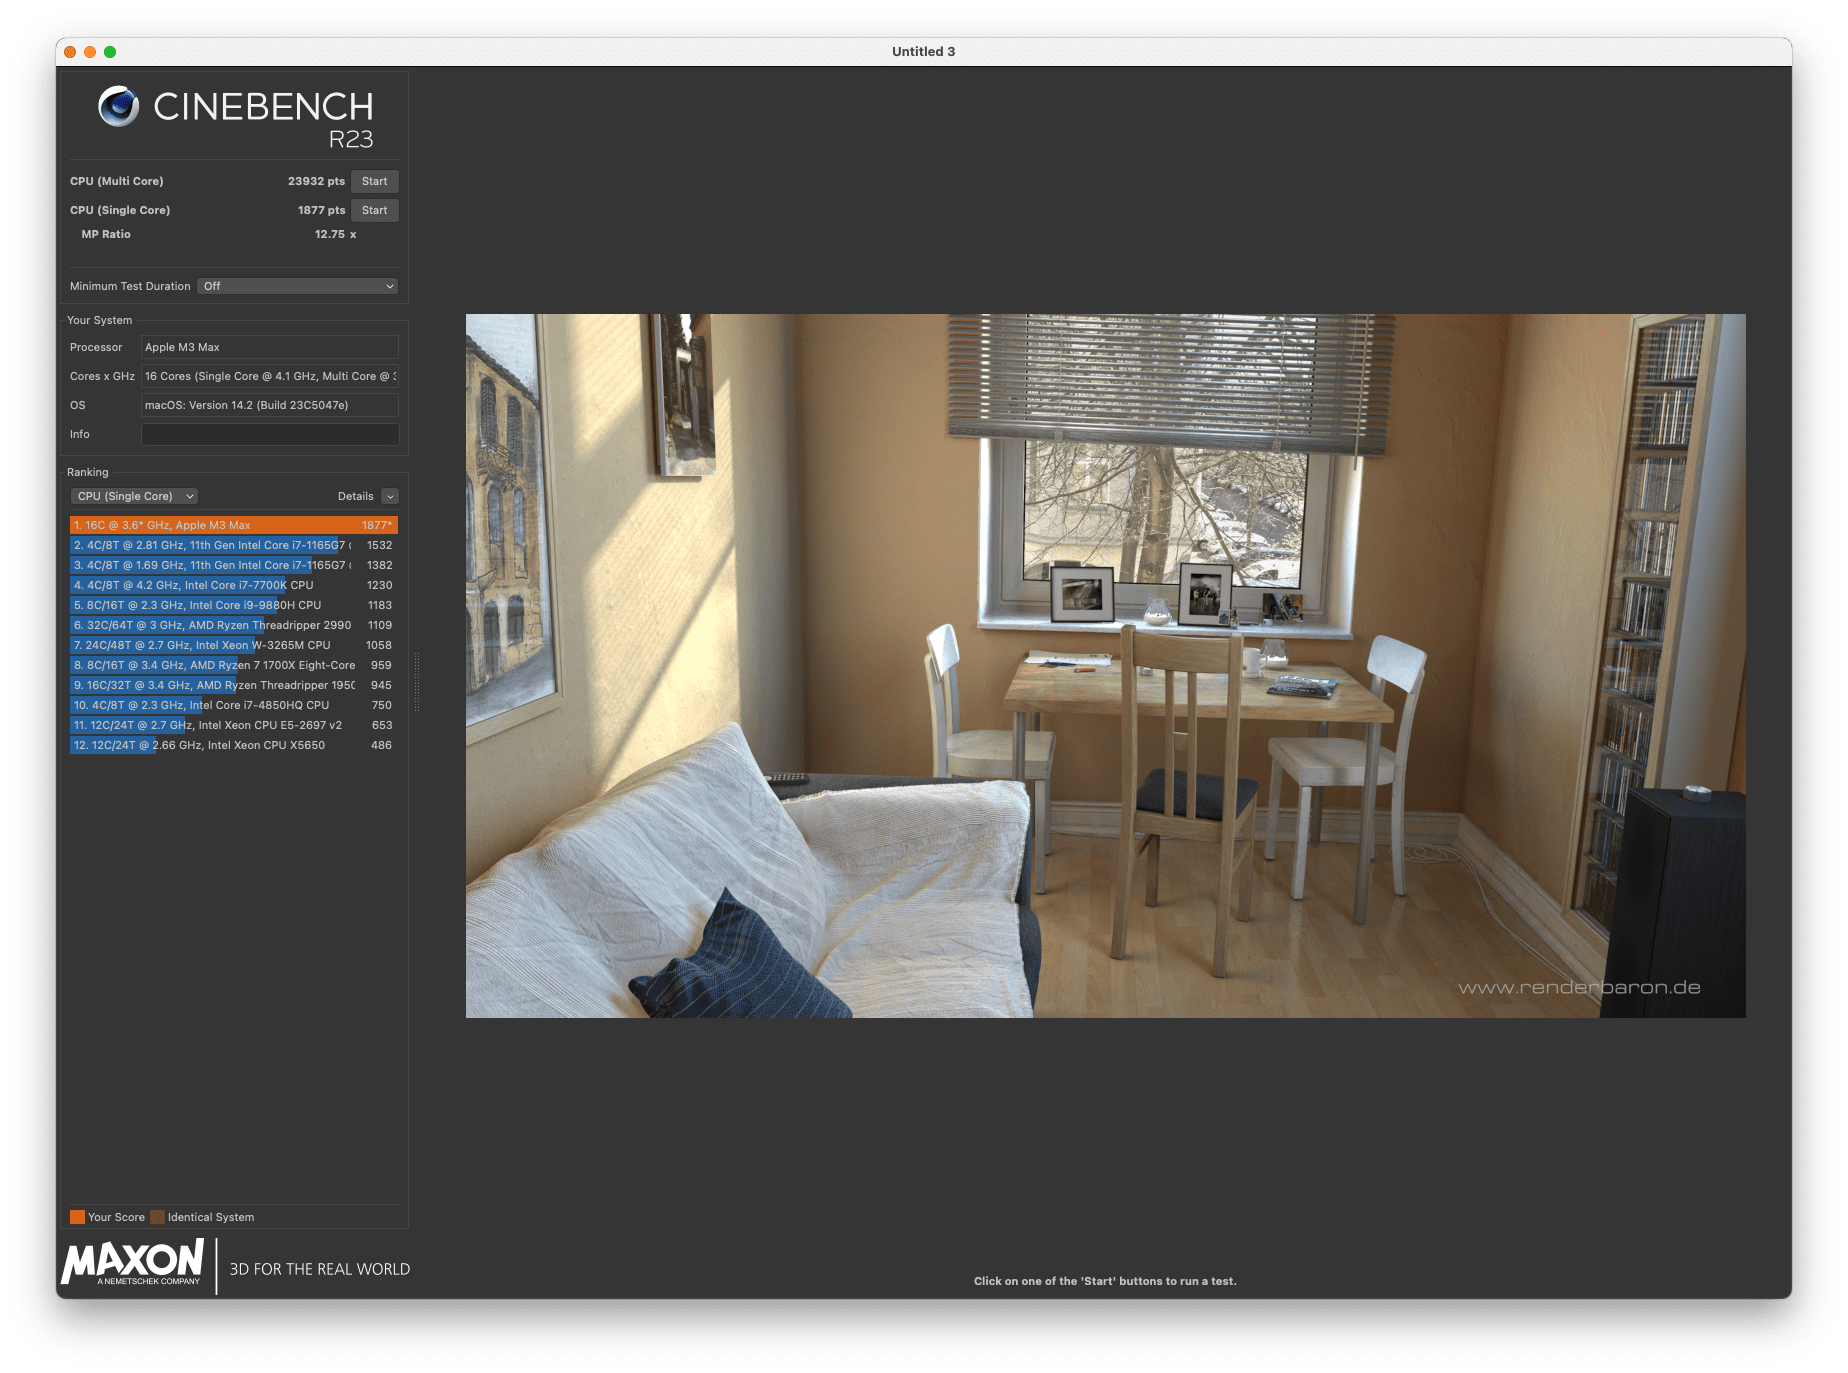The width and height of the screenshot is (1848, 1373).
Task: Select ranking row 2 with score 1532
Action: click(x=234, y=545)
